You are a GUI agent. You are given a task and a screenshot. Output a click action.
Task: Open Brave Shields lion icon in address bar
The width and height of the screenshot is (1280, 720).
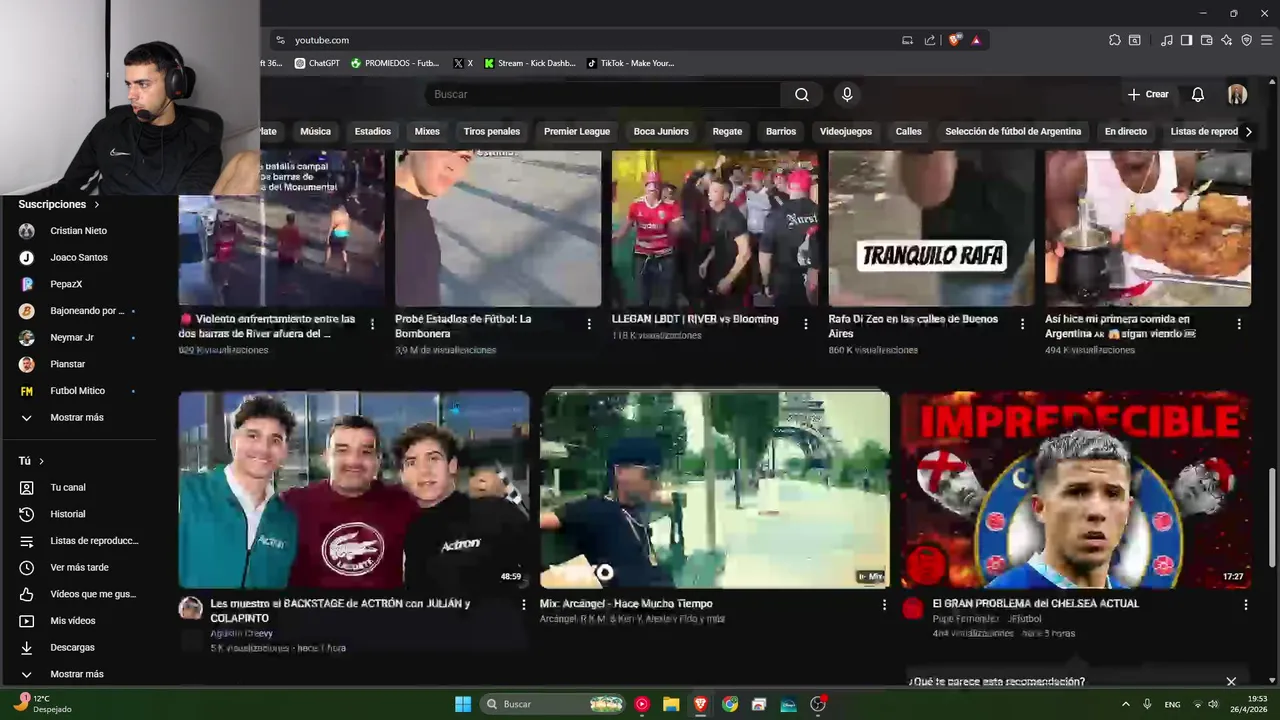coord(955,40)
